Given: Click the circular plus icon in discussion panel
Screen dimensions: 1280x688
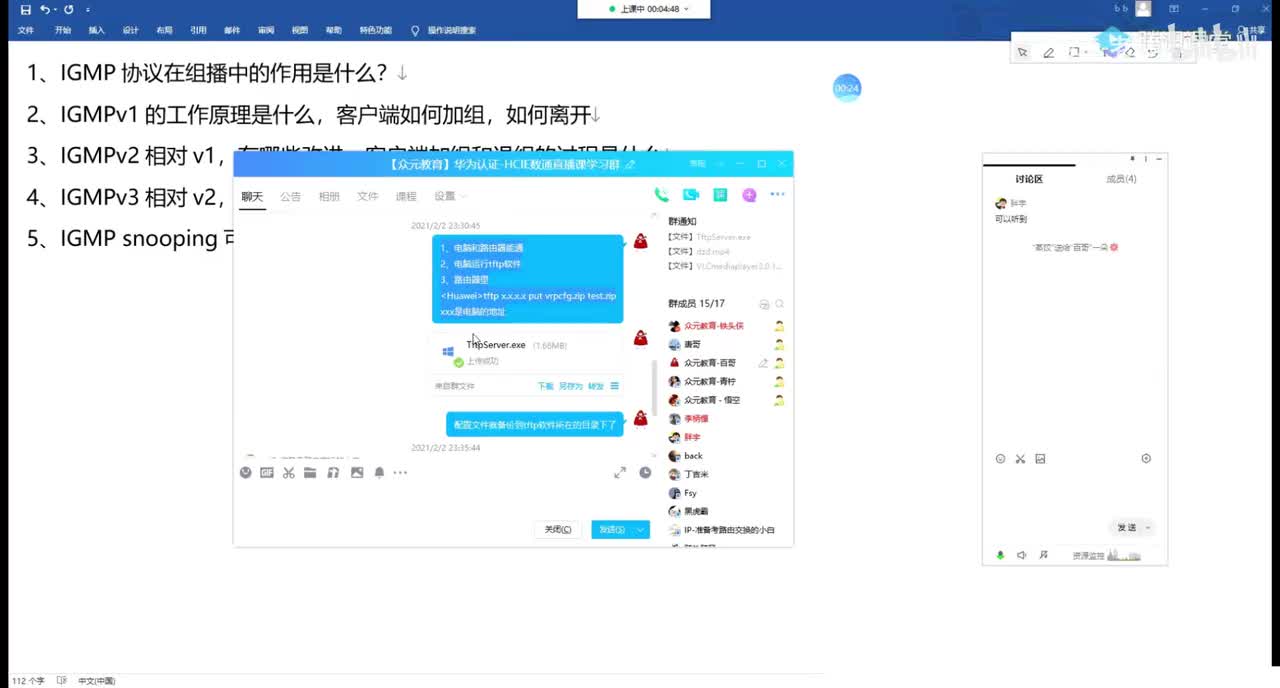Looking at the screenshot, I should 1146,459.
